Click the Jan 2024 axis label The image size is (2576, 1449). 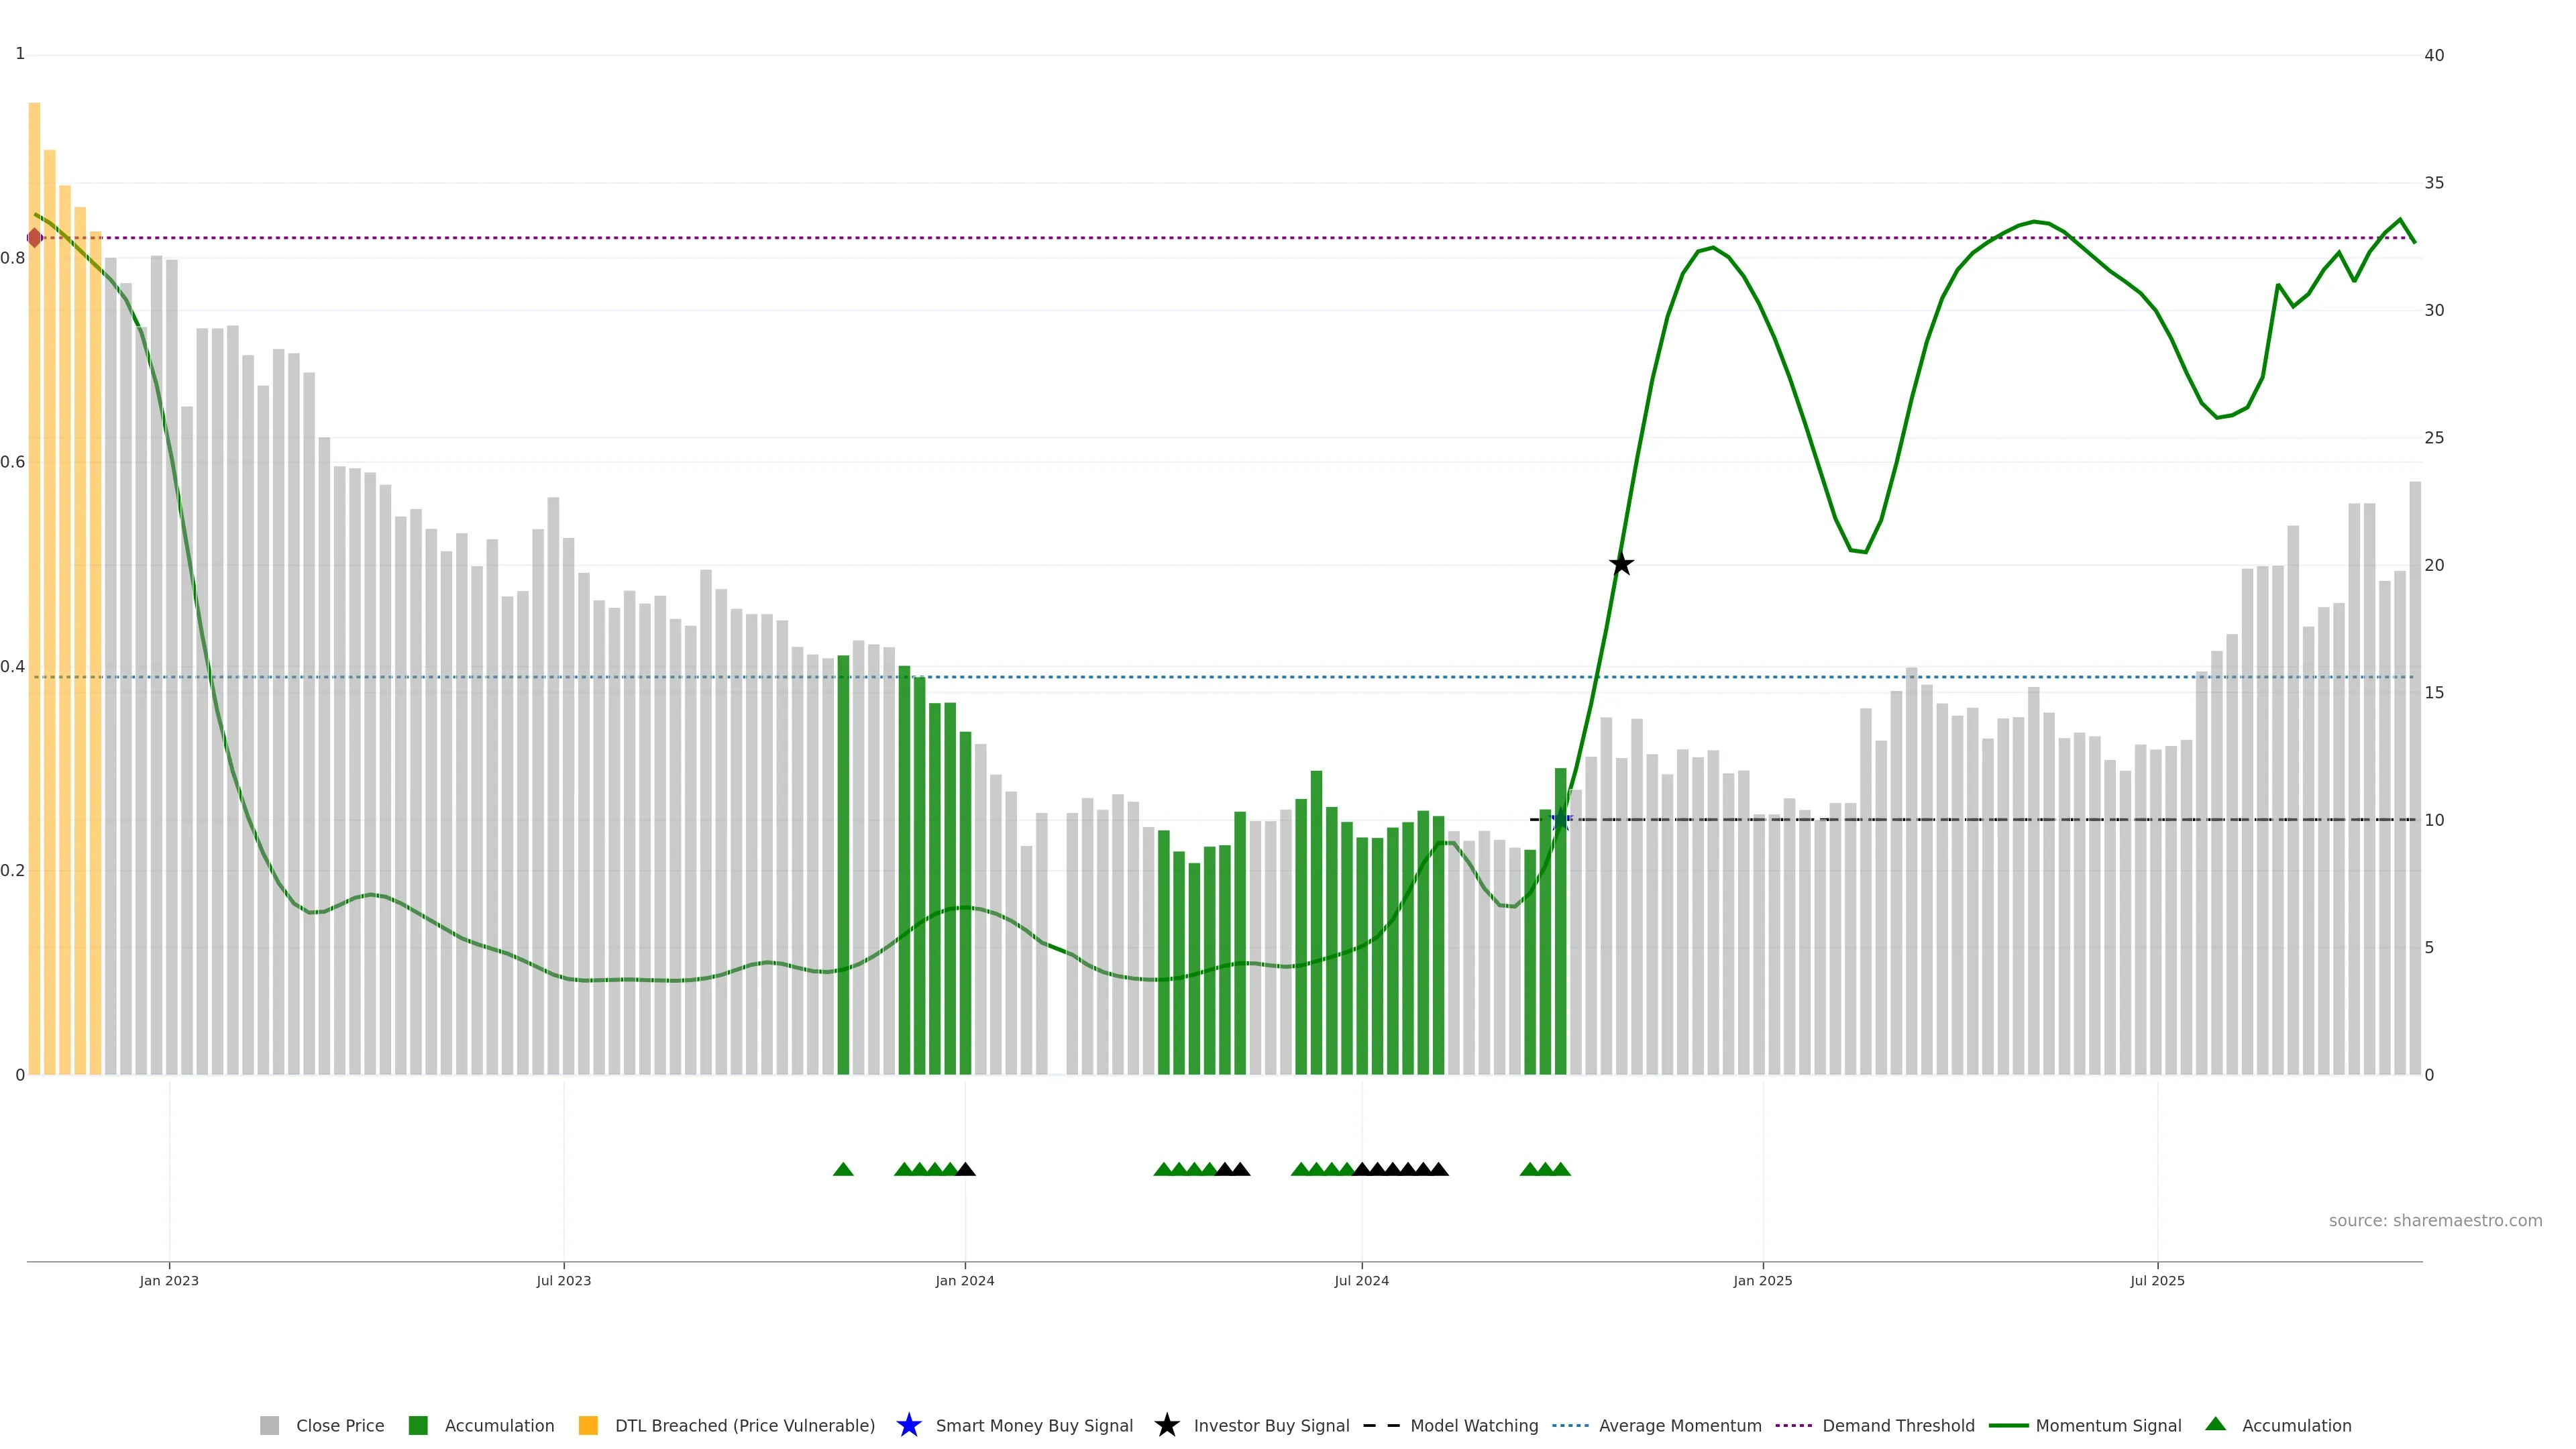[x=965, y=1281]
